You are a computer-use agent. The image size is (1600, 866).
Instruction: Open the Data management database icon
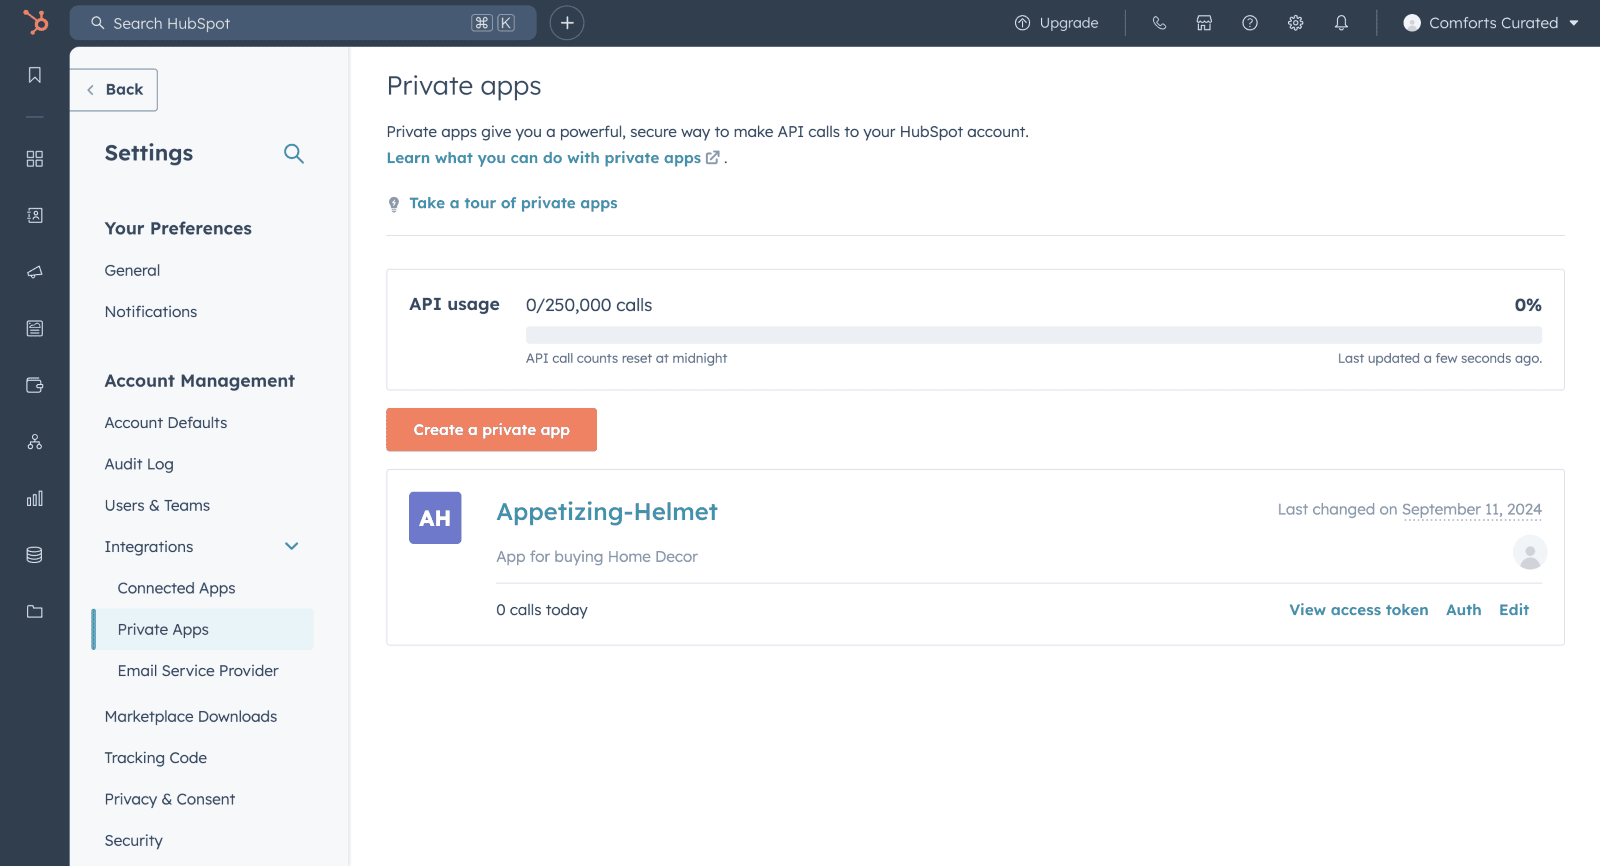coord(35,555)
